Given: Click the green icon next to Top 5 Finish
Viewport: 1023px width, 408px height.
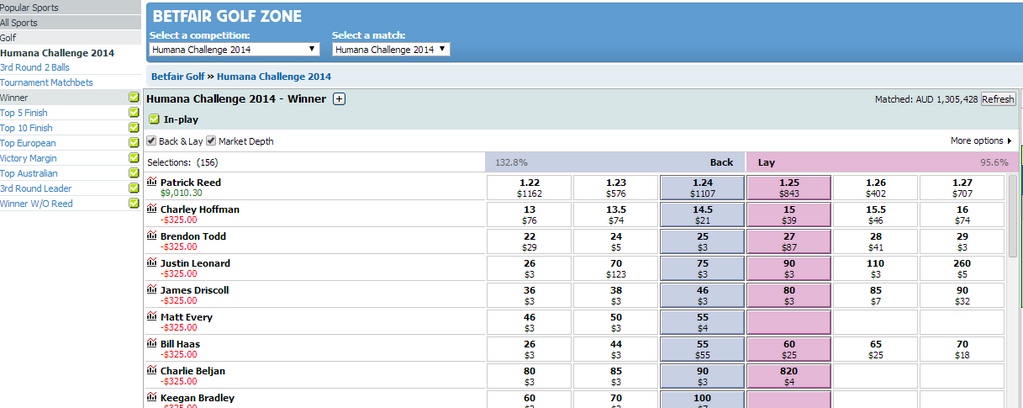Looking at the screenshot, I should (x=134, y=113).
